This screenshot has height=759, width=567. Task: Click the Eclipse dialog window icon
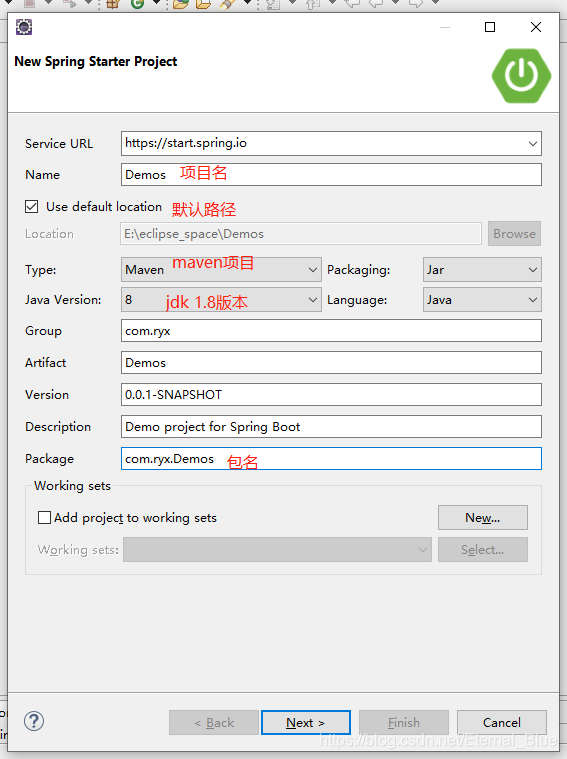coord(24,27)
